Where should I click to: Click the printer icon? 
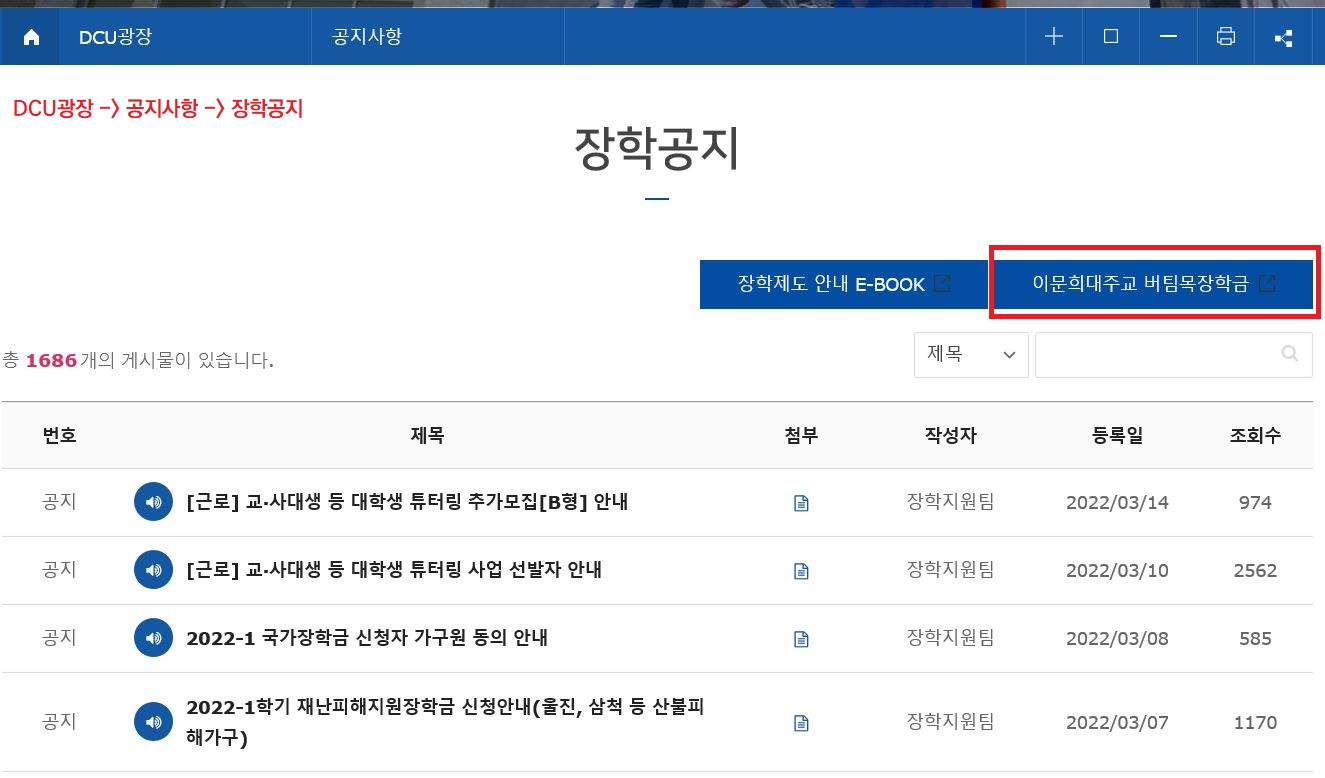click(x=1225, y=37)
